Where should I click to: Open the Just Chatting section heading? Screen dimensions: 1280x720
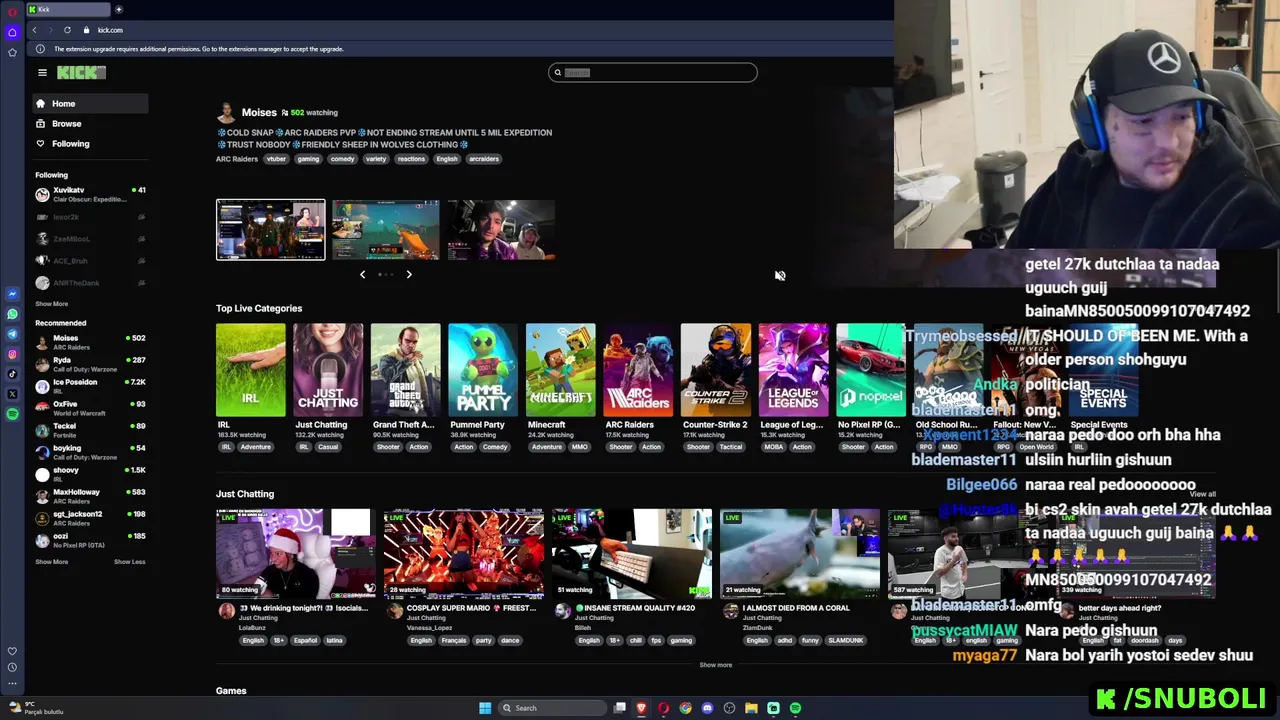245,494
